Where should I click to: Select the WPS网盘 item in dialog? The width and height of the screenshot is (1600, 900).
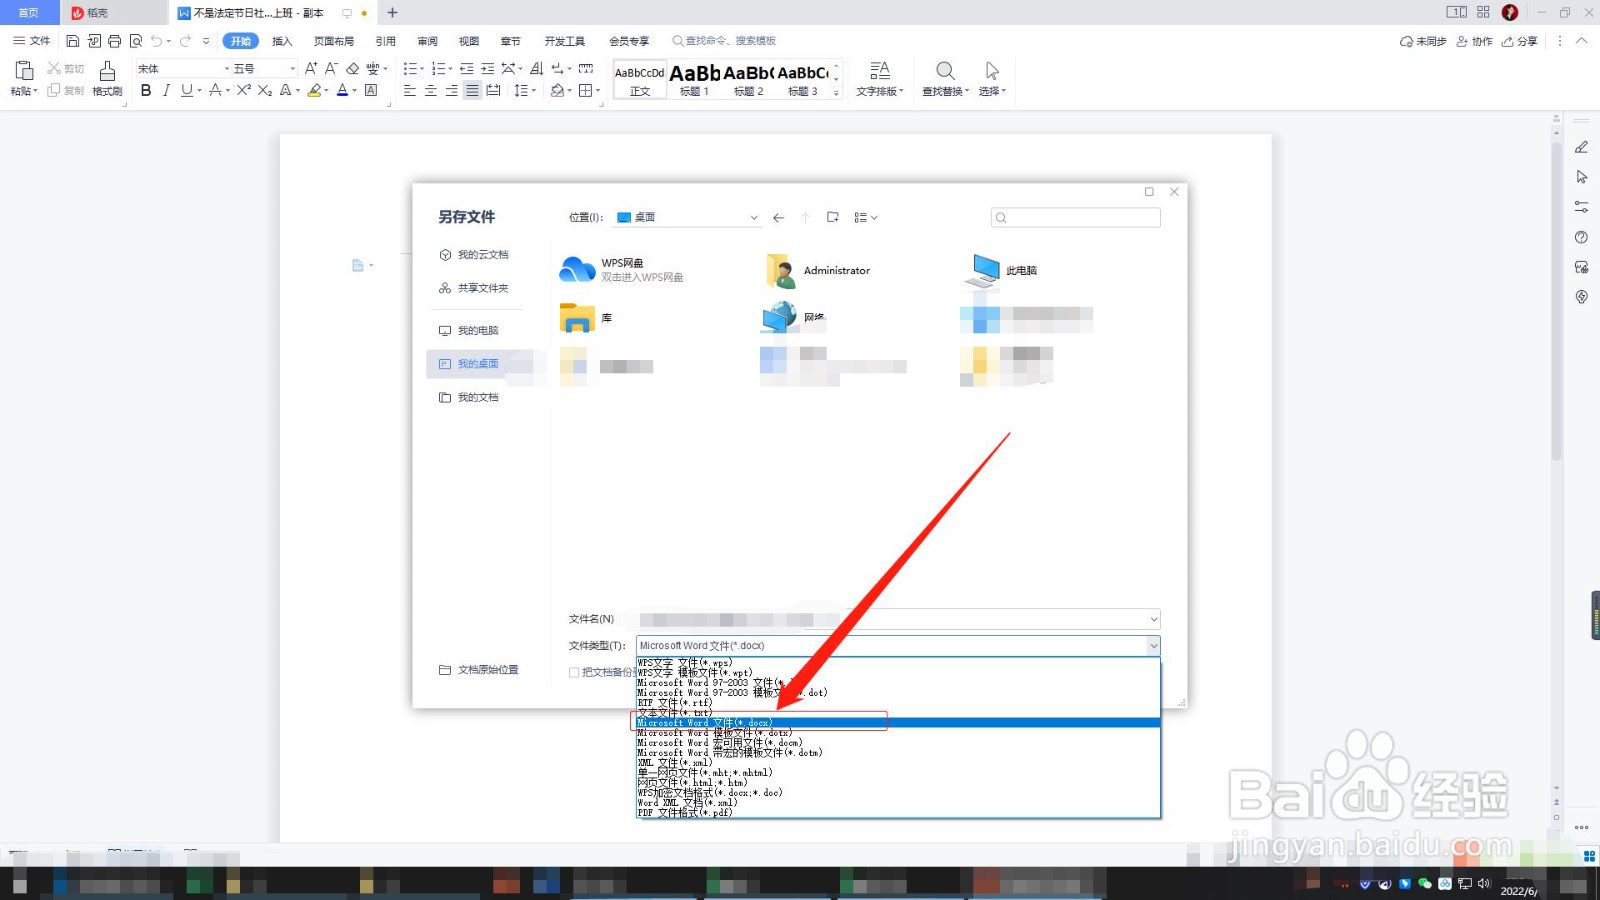click(x=622, y=270)
